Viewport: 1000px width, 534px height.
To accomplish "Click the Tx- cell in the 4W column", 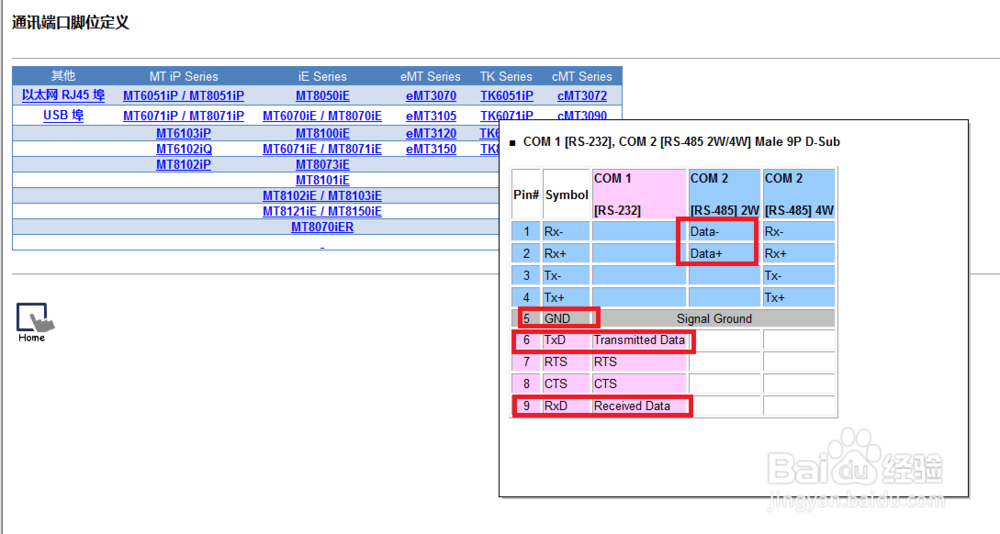I will pyautogui.click(x=799, y=276).
